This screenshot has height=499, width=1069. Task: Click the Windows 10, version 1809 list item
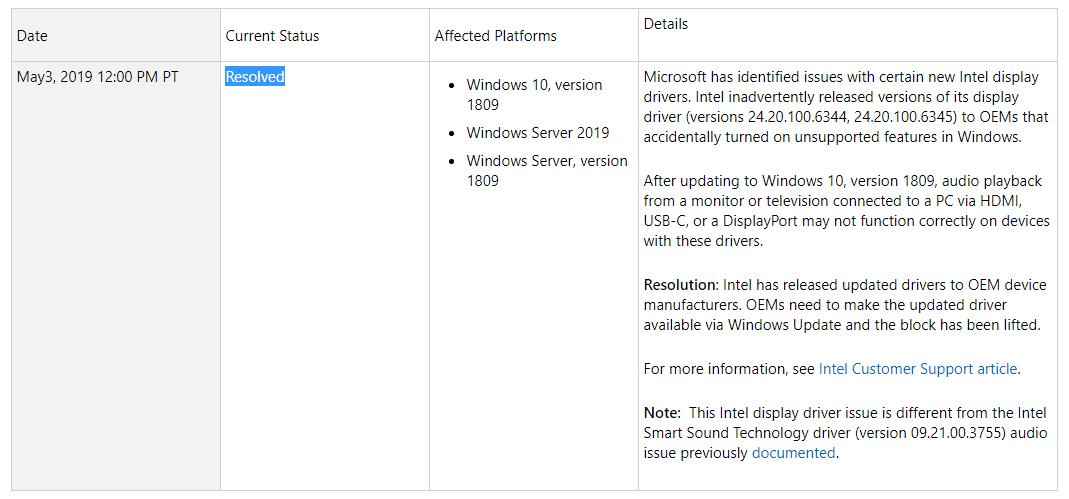[534, 95]
